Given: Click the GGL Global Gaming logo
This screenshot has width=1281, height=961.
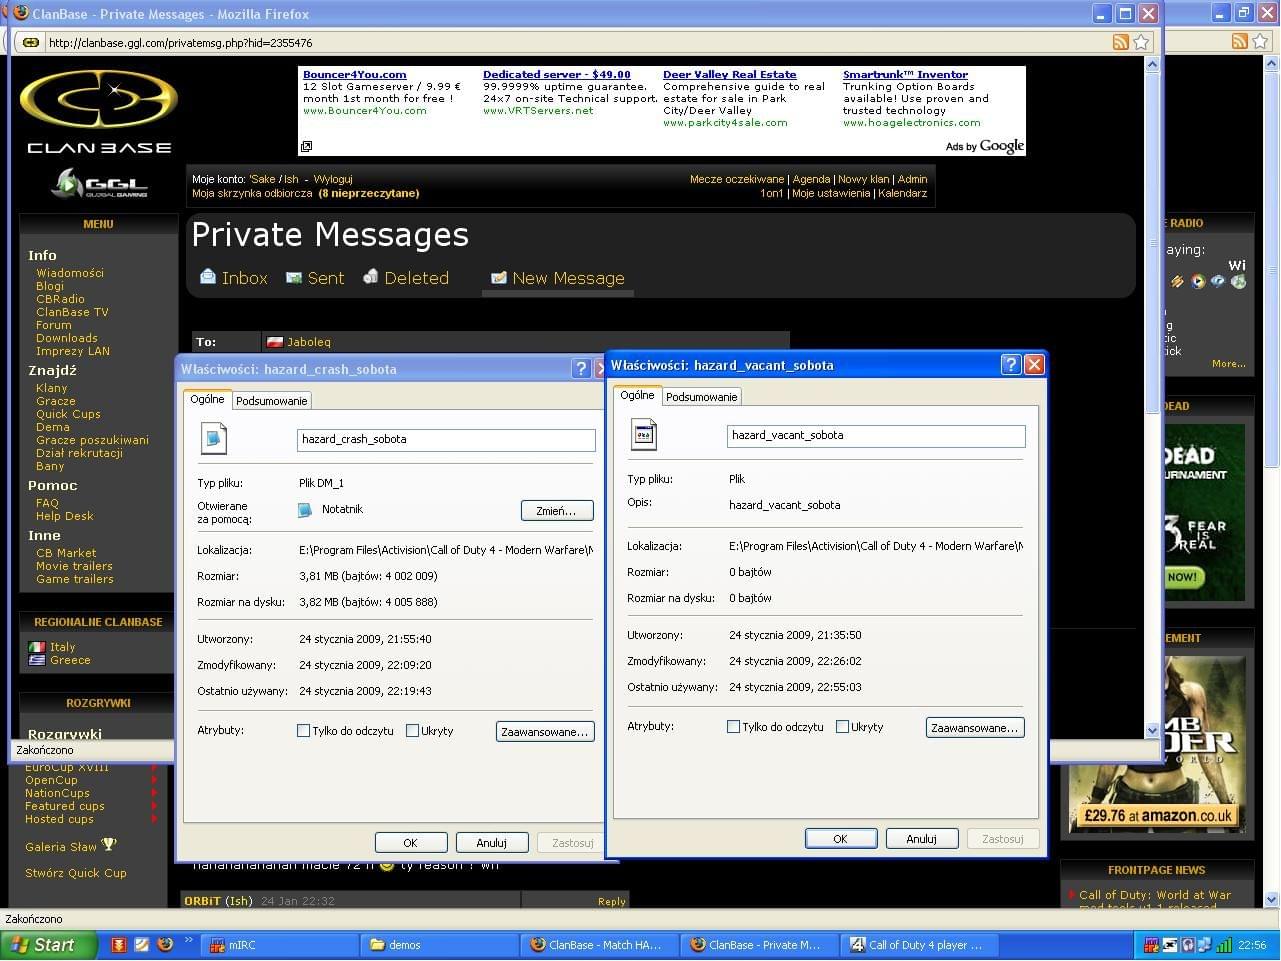Looking at the screenshot, I should tap(100, 183).
